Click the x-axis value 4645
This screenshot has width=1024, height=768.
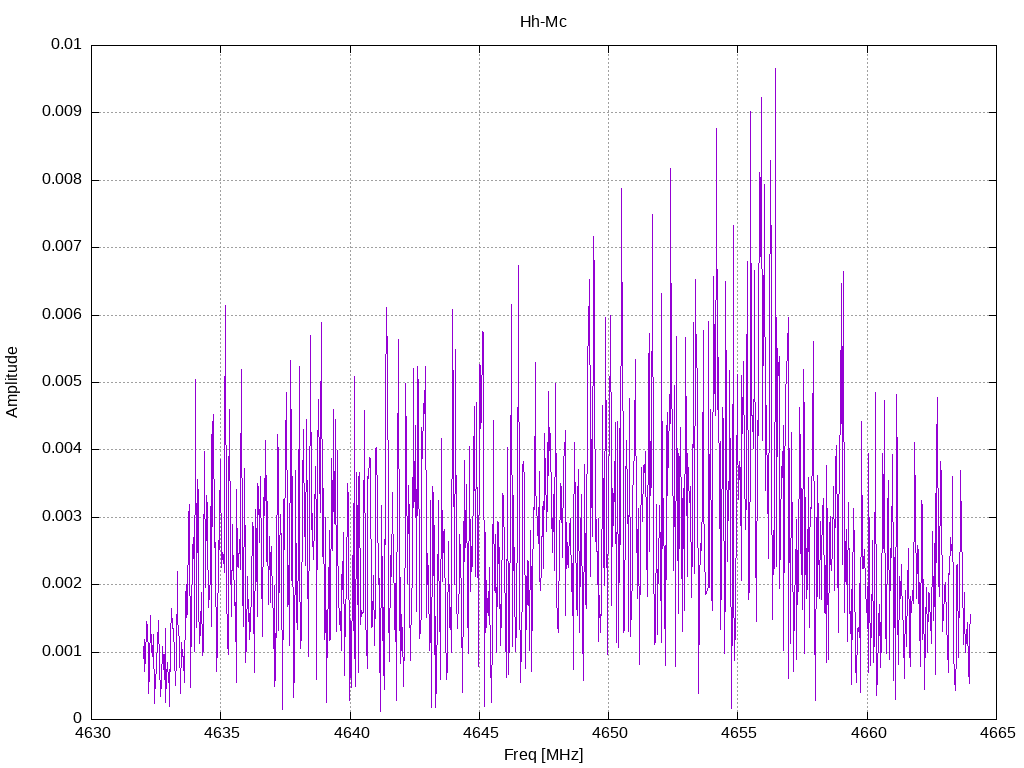(480, 733)
